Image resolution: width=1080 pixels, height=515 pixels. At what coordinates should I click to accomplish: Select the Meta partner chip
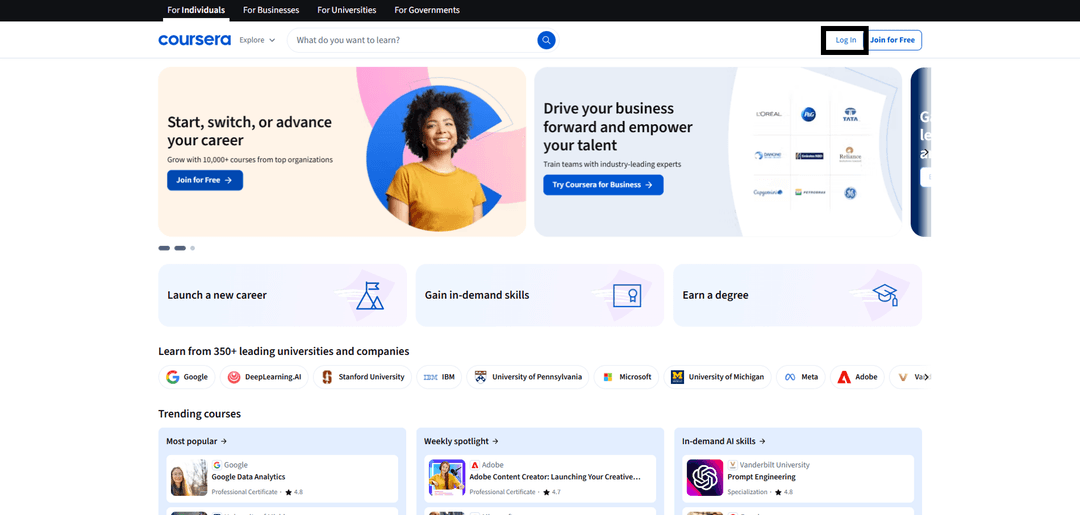[800, 377]
